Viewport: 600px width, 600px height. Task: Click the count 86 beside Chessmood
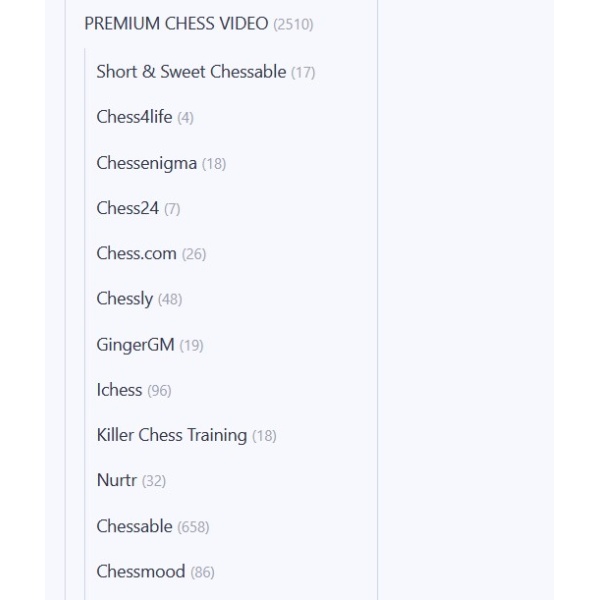202,573
